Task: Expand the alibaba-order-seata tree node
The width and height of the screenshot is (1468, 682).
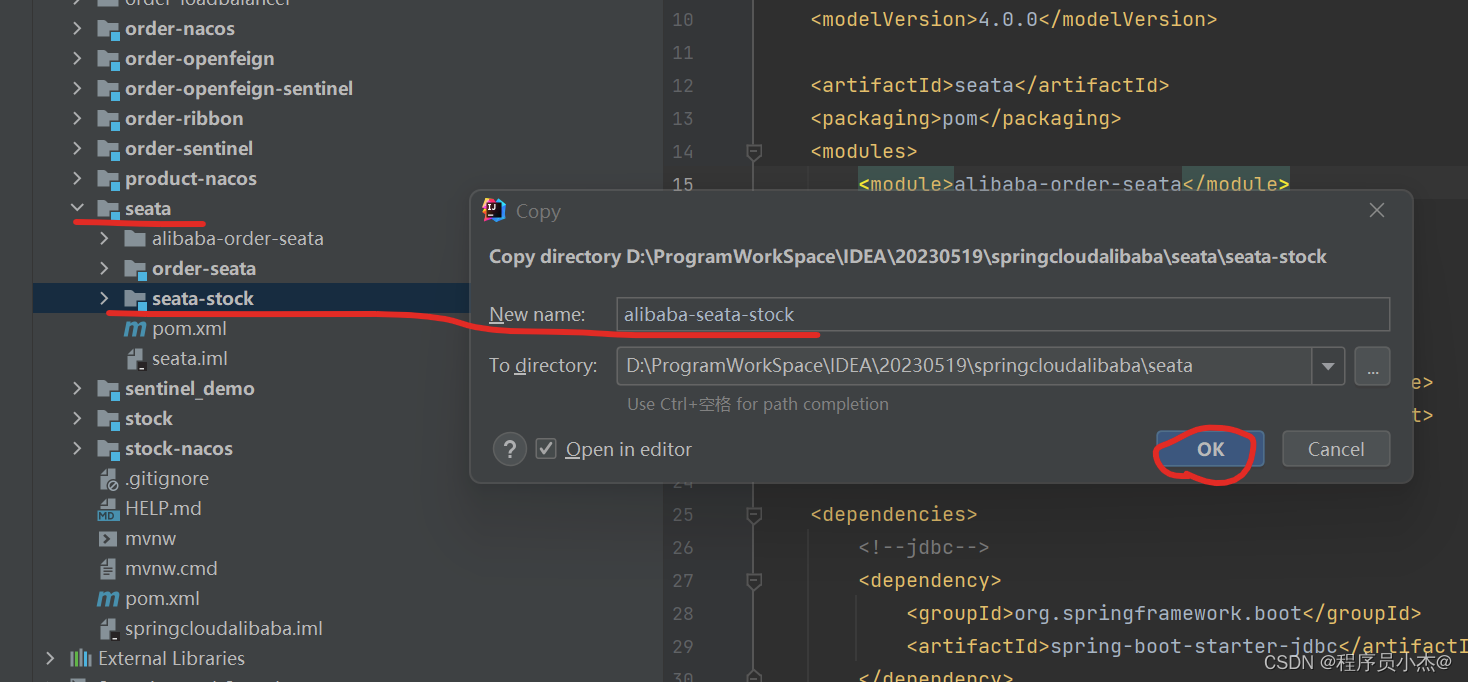Action: click(104, 239)
